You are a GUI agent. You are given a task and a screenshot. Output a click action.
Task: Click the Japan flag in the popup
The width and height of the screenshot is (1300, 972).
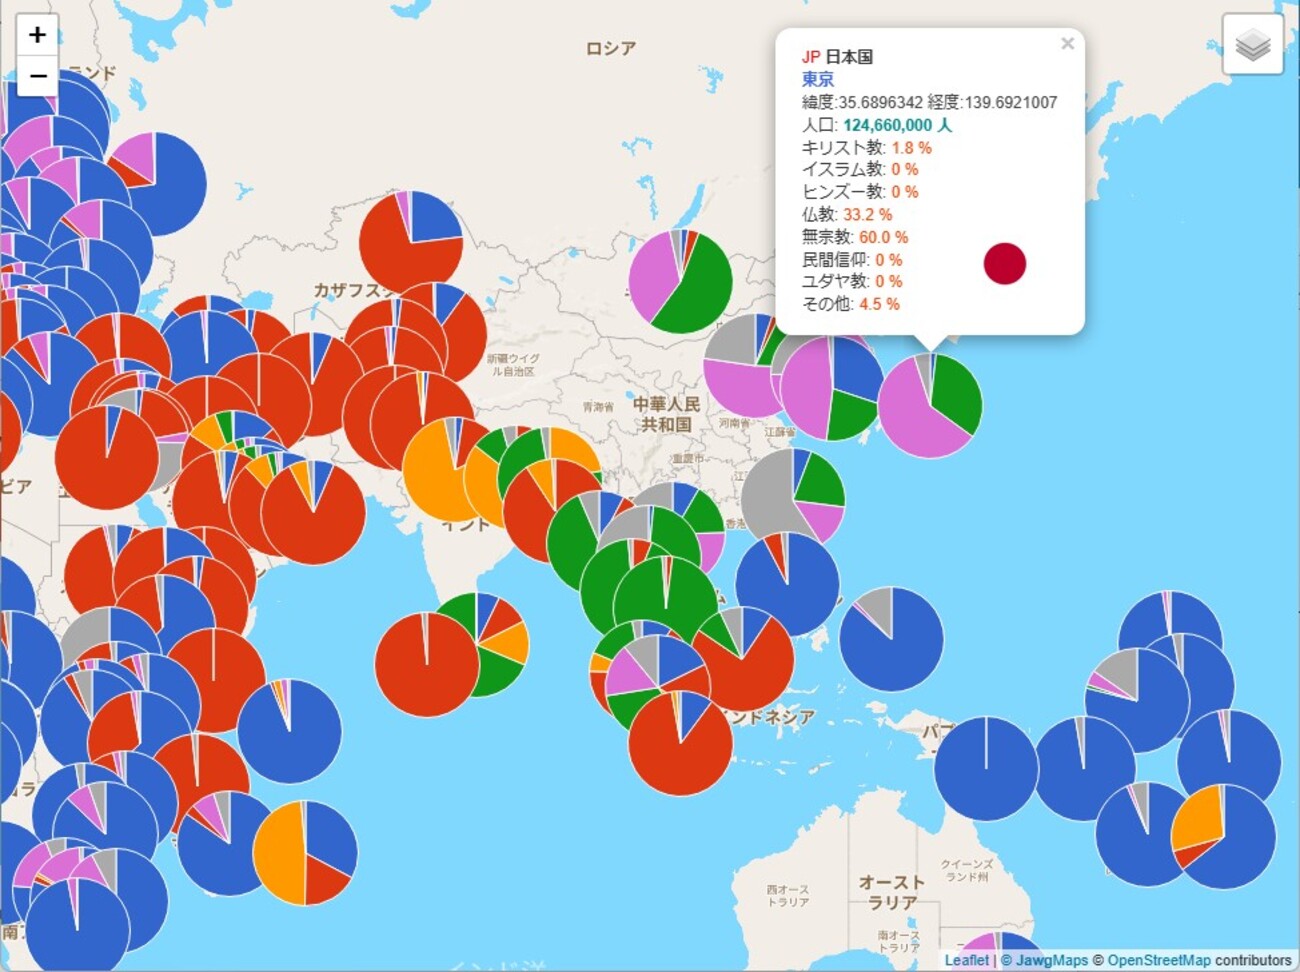(x=1005, y=263)
